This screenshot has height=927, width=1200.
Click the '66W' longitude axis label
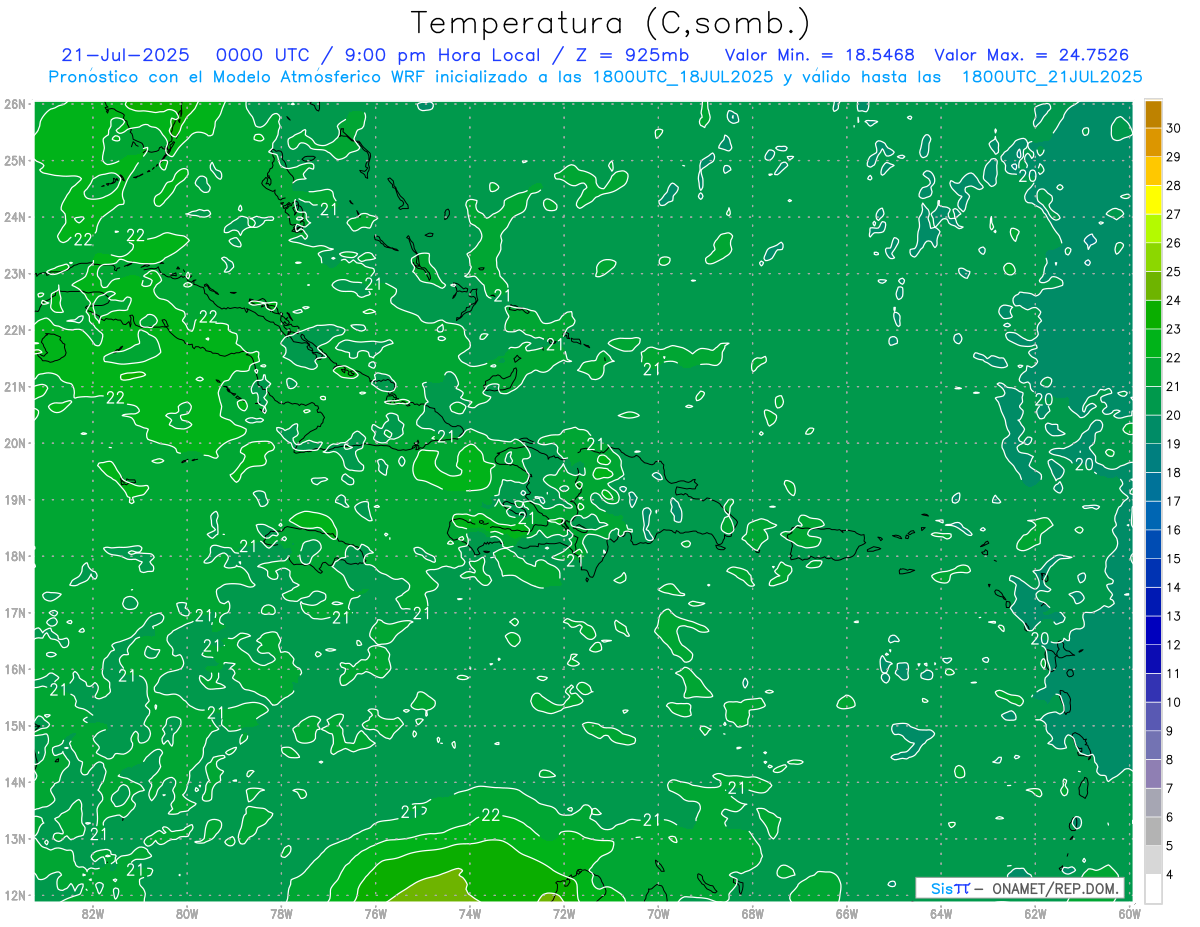click(x=847, y=912)
